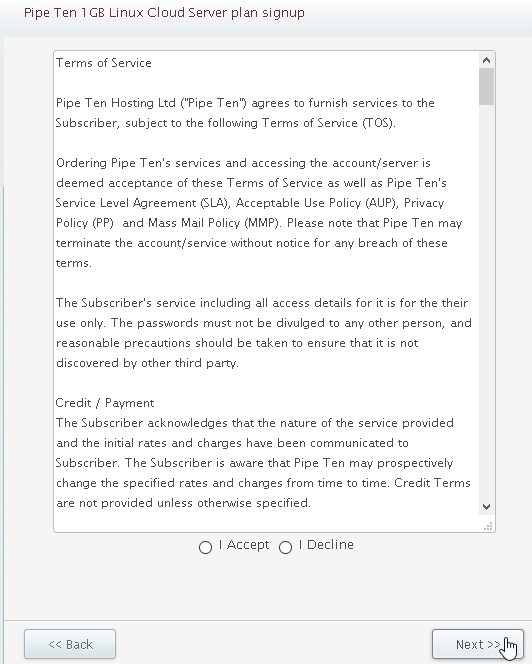Continue with the Next >> button
Viewport: 532px width, 664px height.
[478, 644]
